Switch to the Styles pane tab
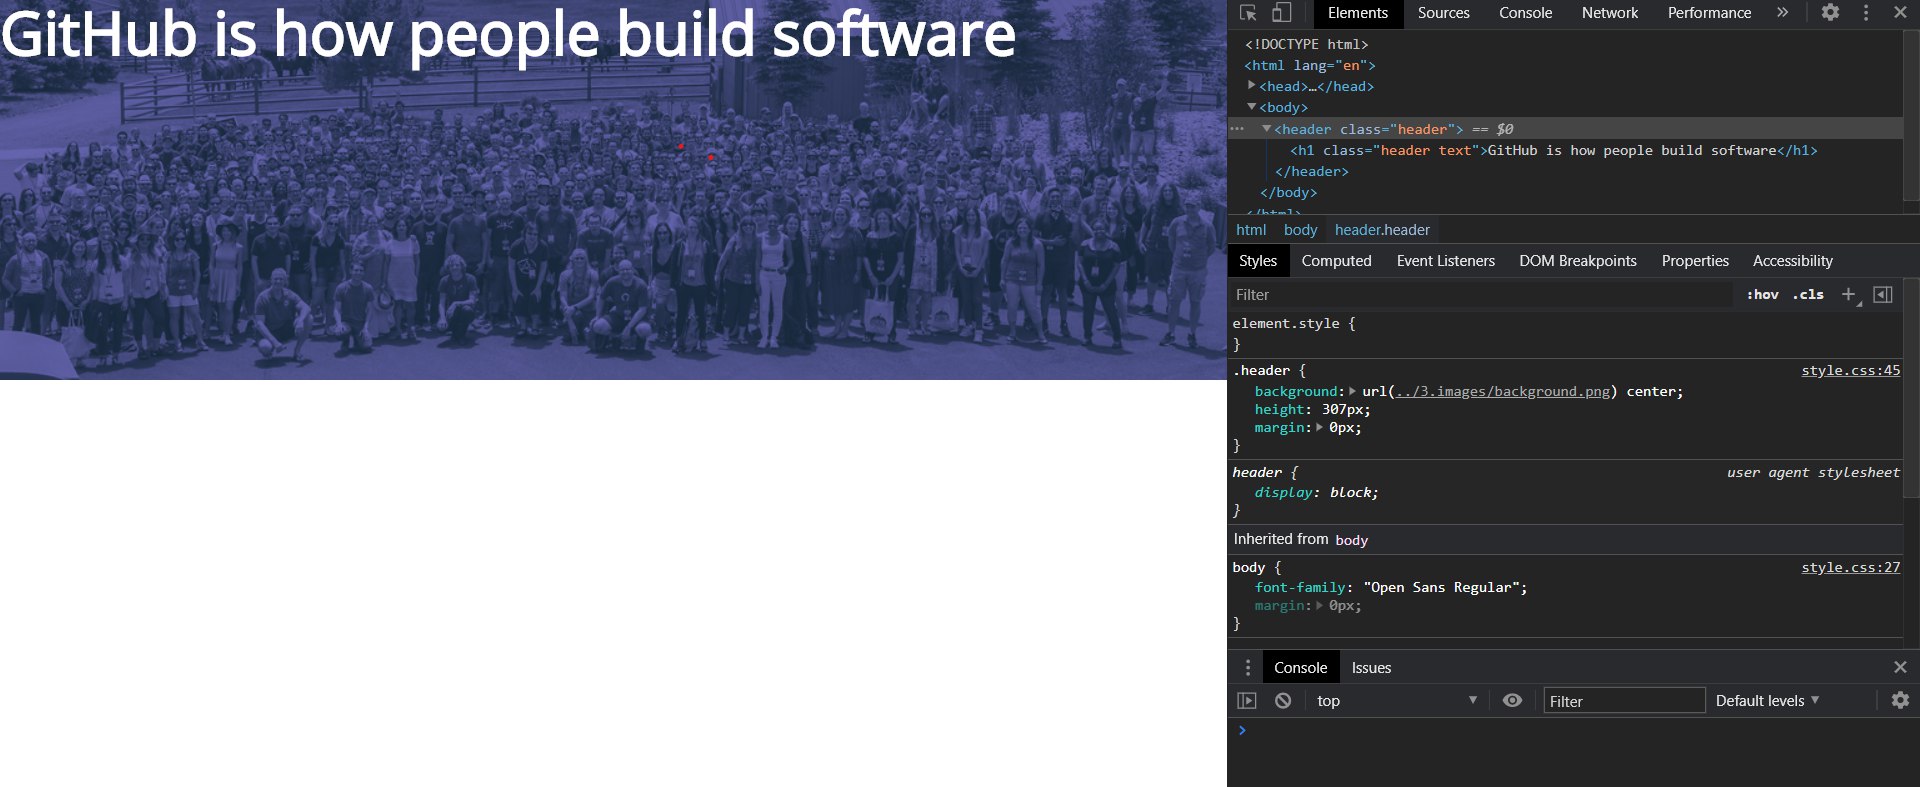This screenshot has height=787, width=1920. 1258,261
